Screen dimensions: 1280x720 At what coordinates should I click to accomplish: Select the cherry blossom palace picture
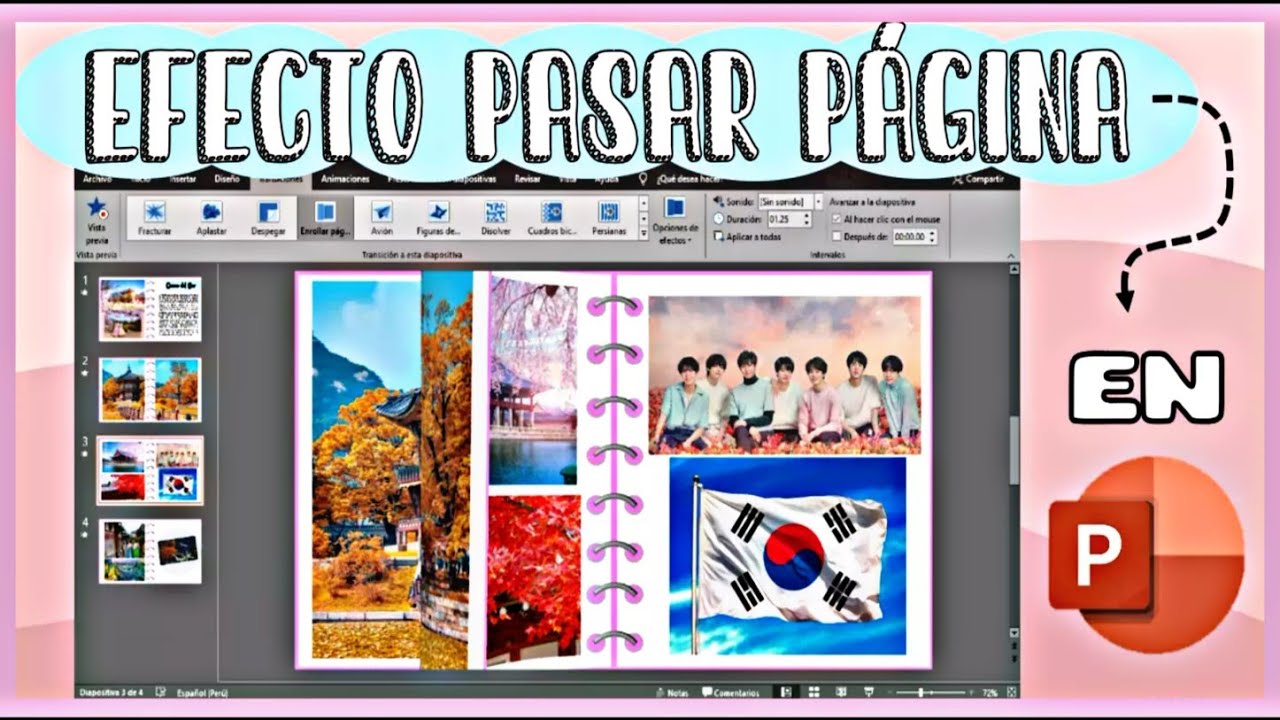(532, 381)
